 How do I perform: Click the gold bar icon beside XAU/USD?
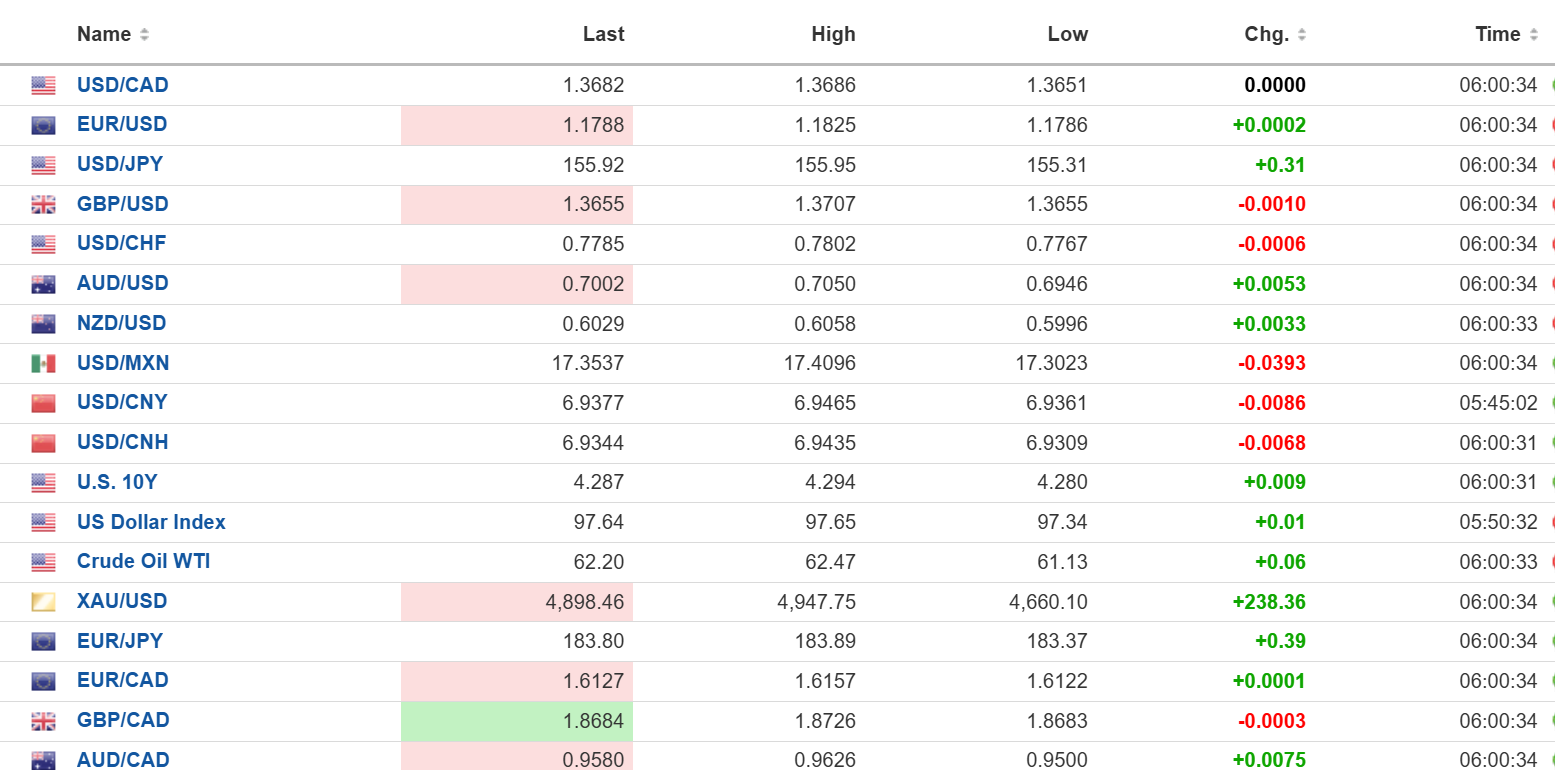[43, 602]
